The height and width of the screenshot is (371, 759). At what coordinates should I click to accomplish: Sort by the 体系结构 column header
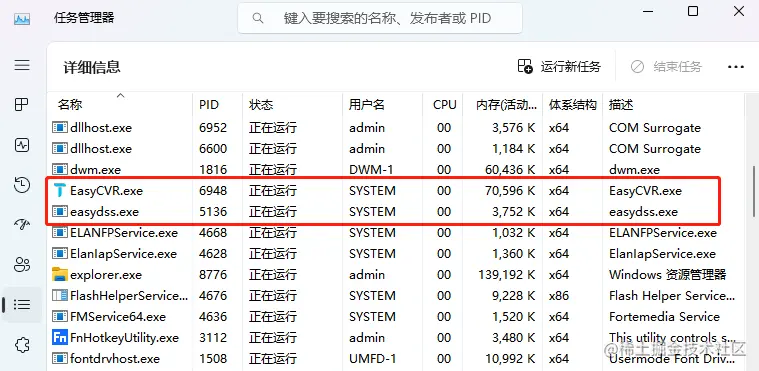click(x=572, y=104)
